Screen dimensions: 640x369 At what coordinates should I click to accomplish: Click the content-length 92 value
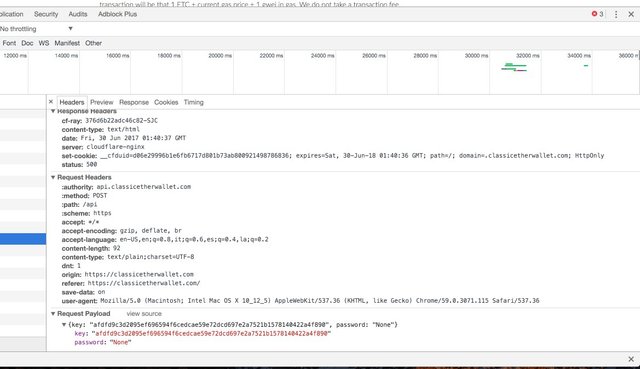click(x=117, y=248)
